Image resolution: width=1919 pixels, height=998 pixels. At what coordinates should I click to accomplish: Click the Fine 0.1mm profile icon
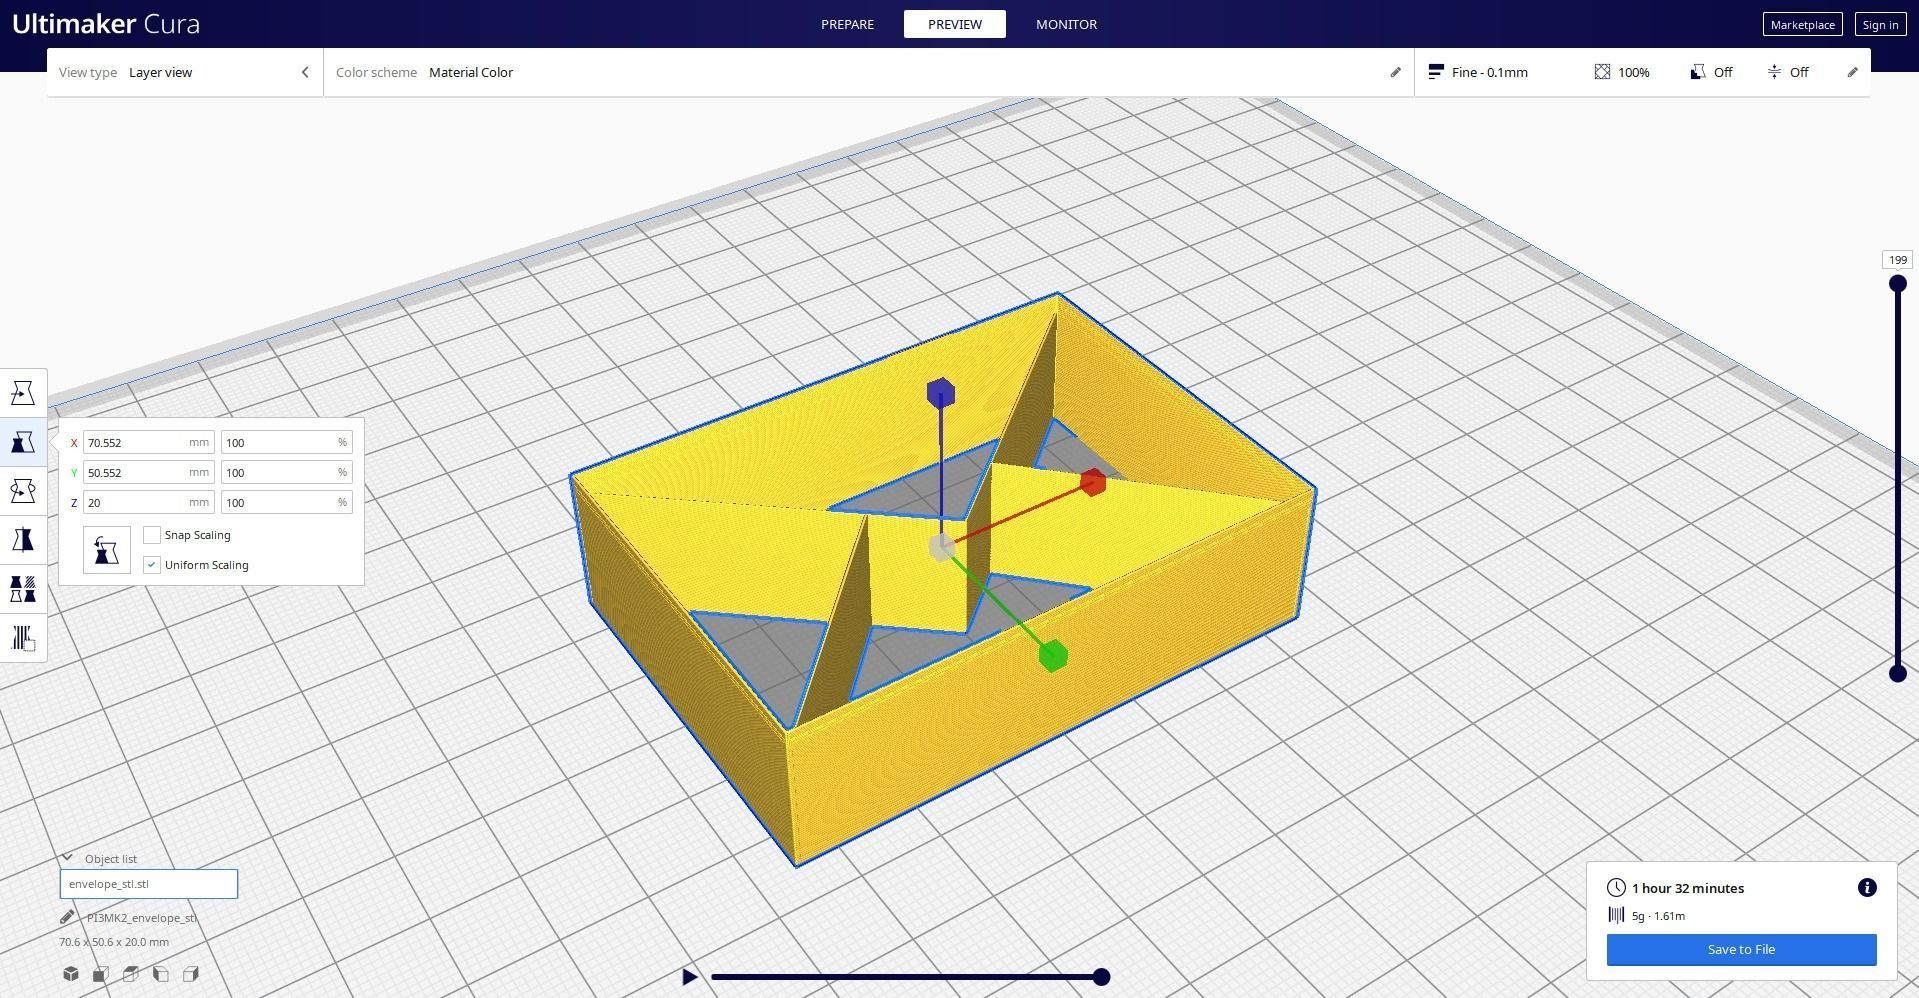(1436, 72)
